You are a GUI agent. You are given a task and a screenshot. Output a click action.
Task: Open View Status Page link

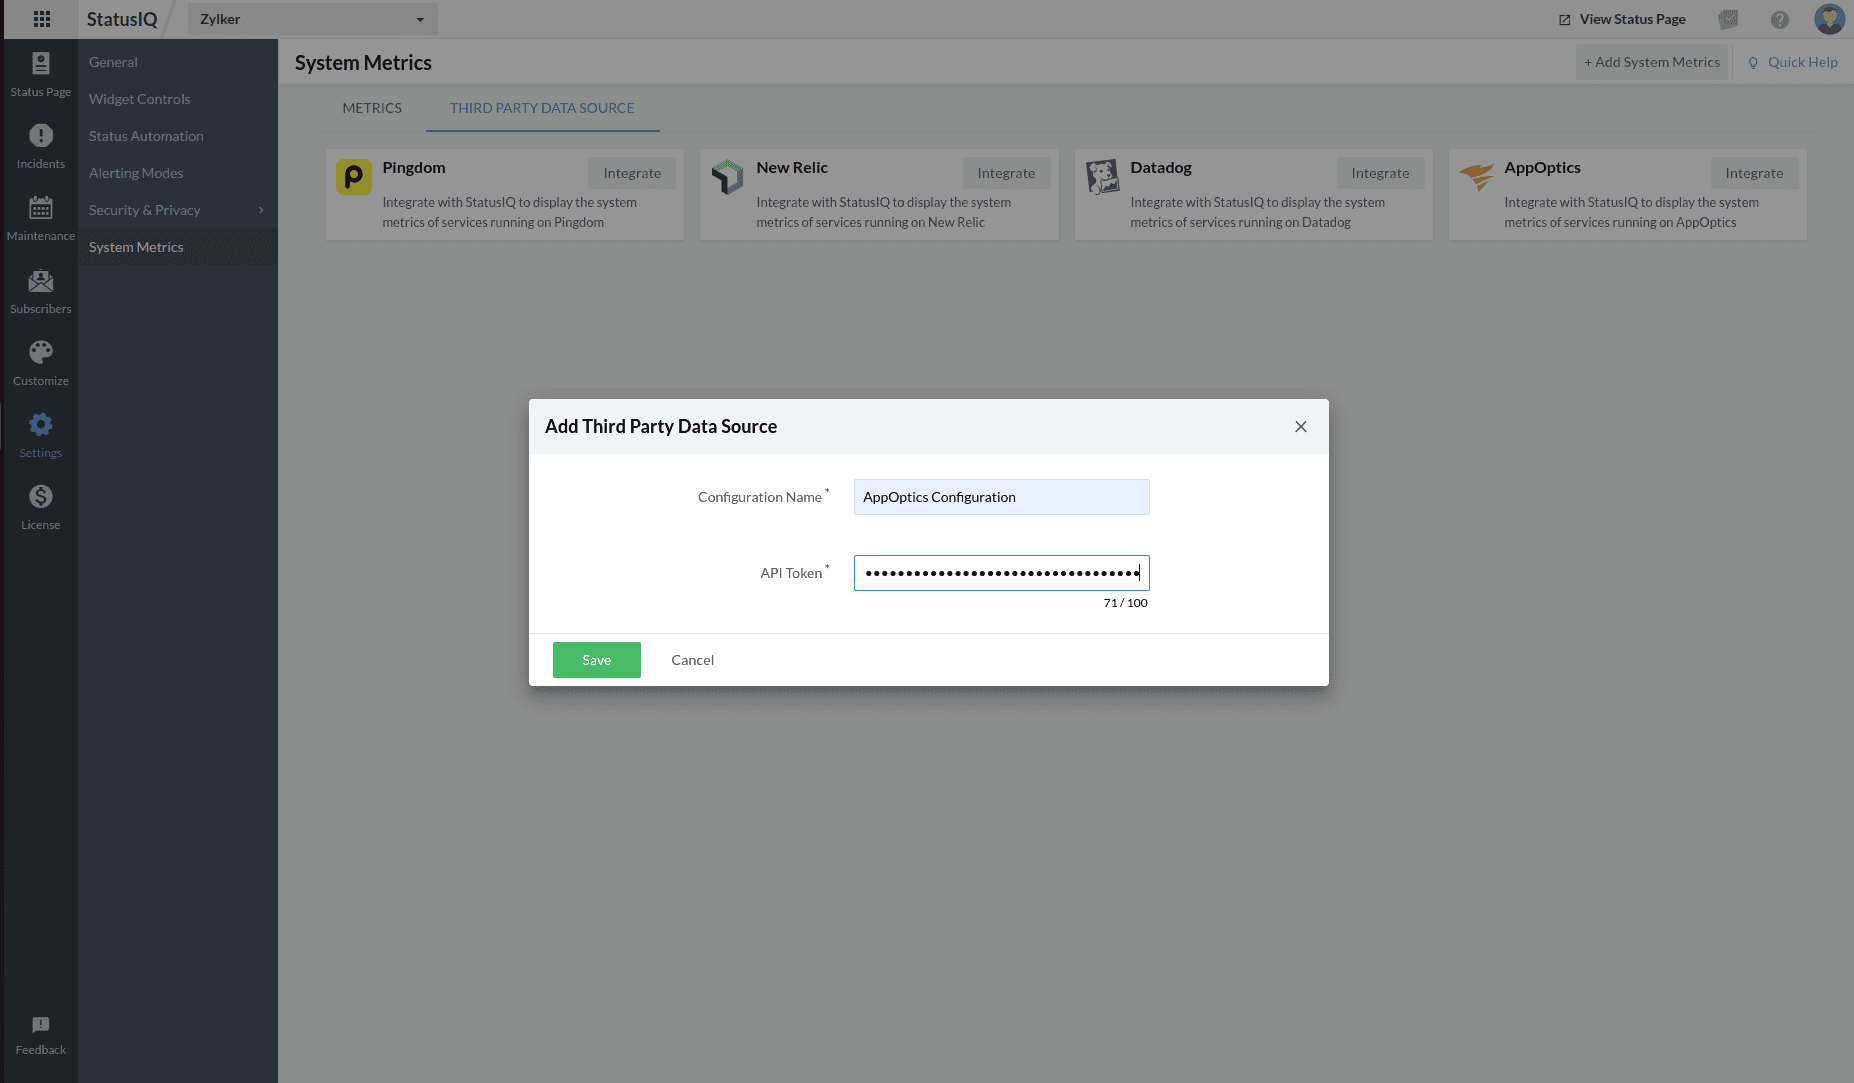[x=1622, y=19]
